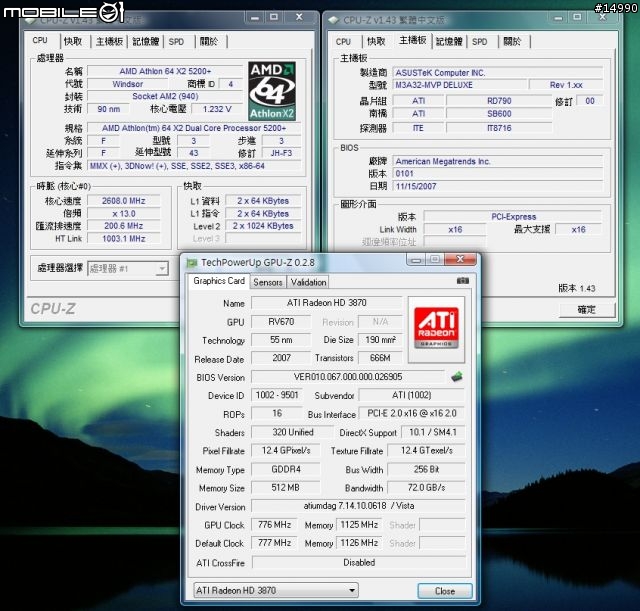This screenshot has width=640, height=611.
Task: Open the SPD tab in left CPU-Z window
Action: [x=176, y=41]
